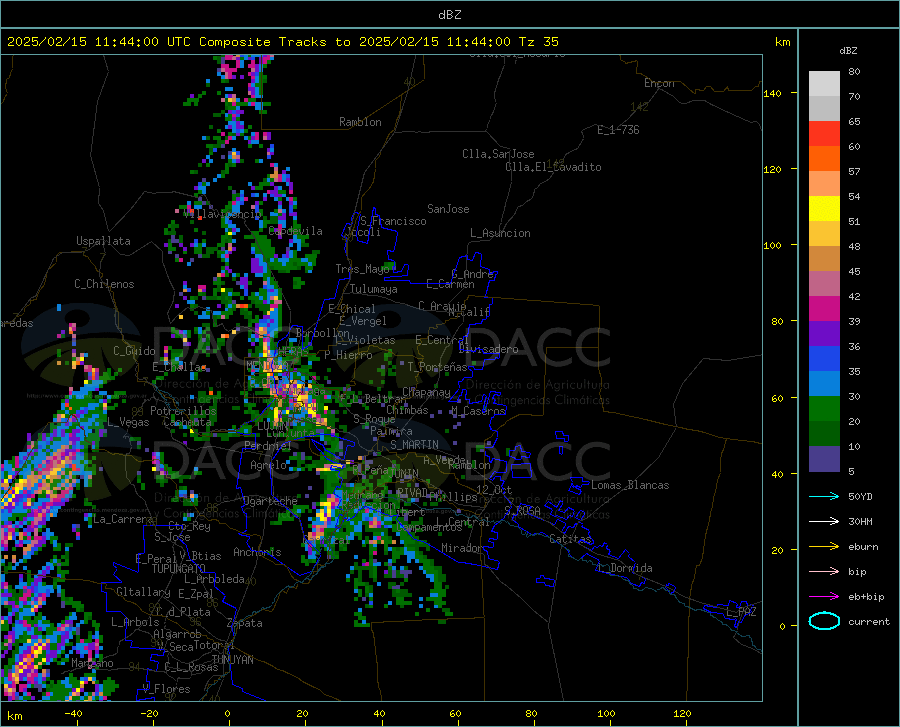
Task: Click the Catitas map label
Action: point(571,539)
